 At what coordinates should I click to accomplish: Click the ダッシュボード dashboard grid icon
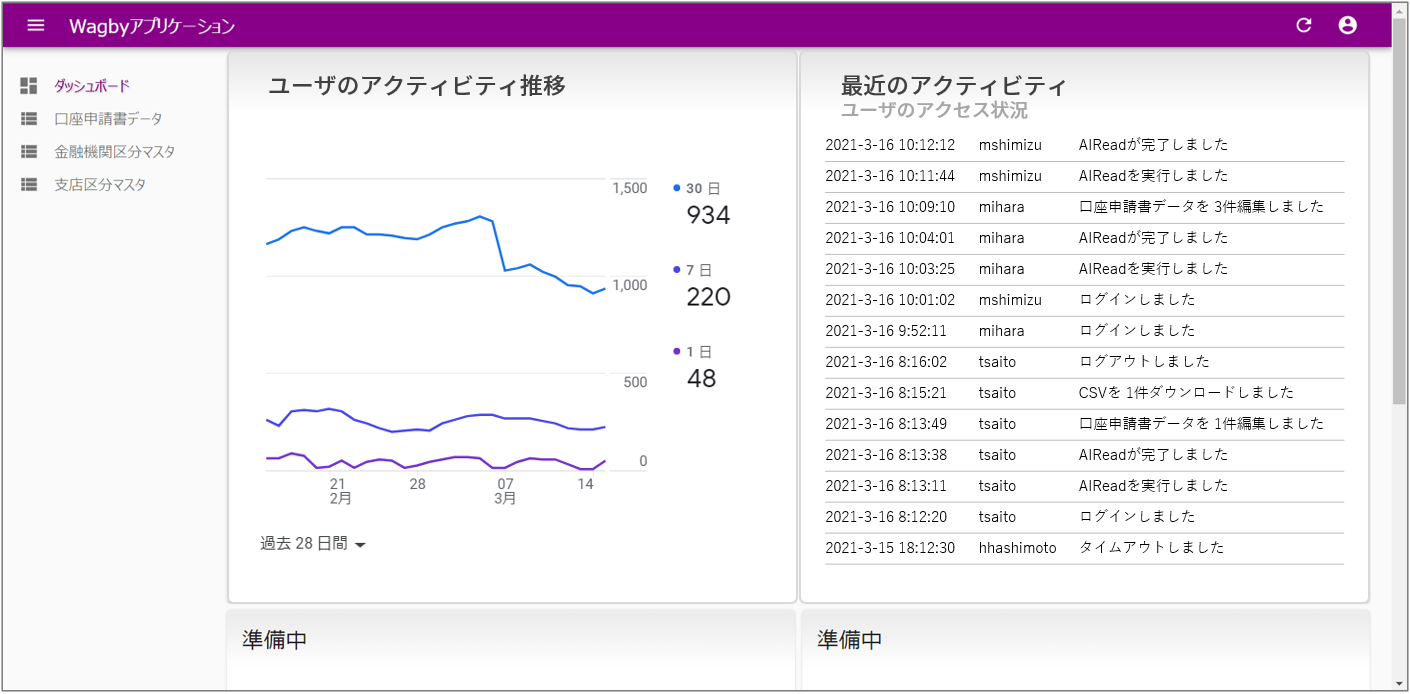(29, 86)
